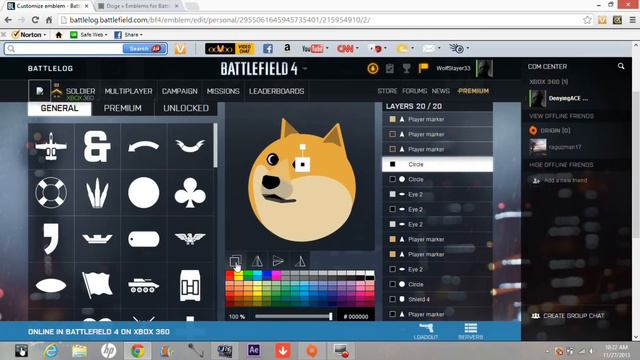Open the Multiplayer menu
This screenshot has width=640, height=360.
pos(128,91)
